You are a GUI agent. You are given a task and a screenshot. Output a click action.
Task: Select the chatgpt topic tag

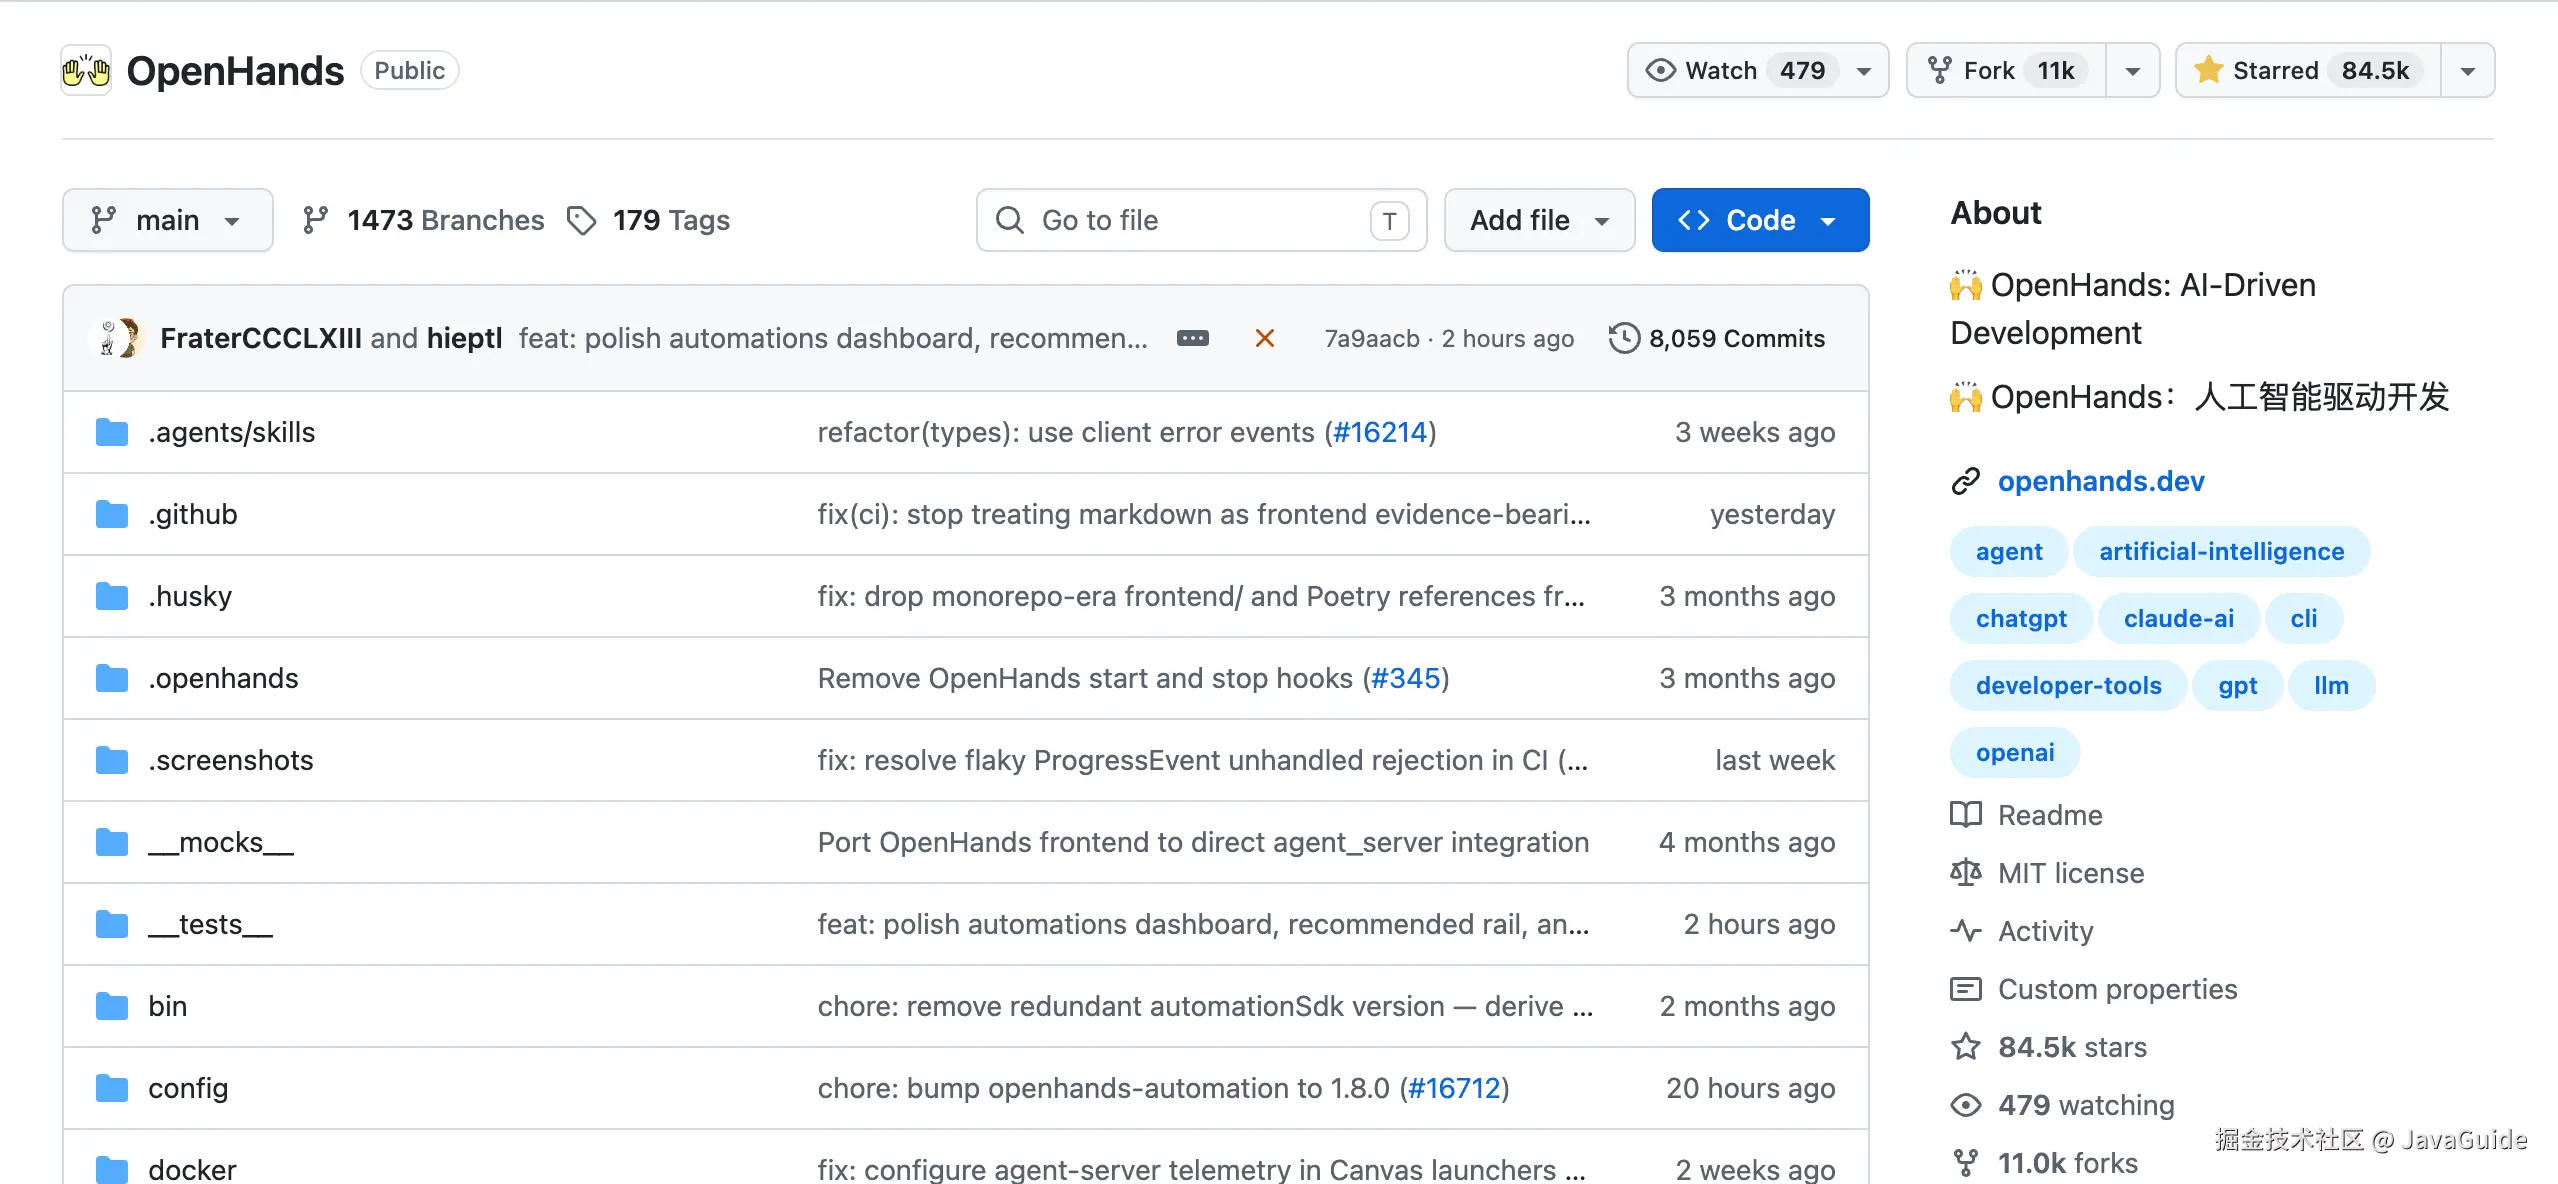coord(2021,619)
